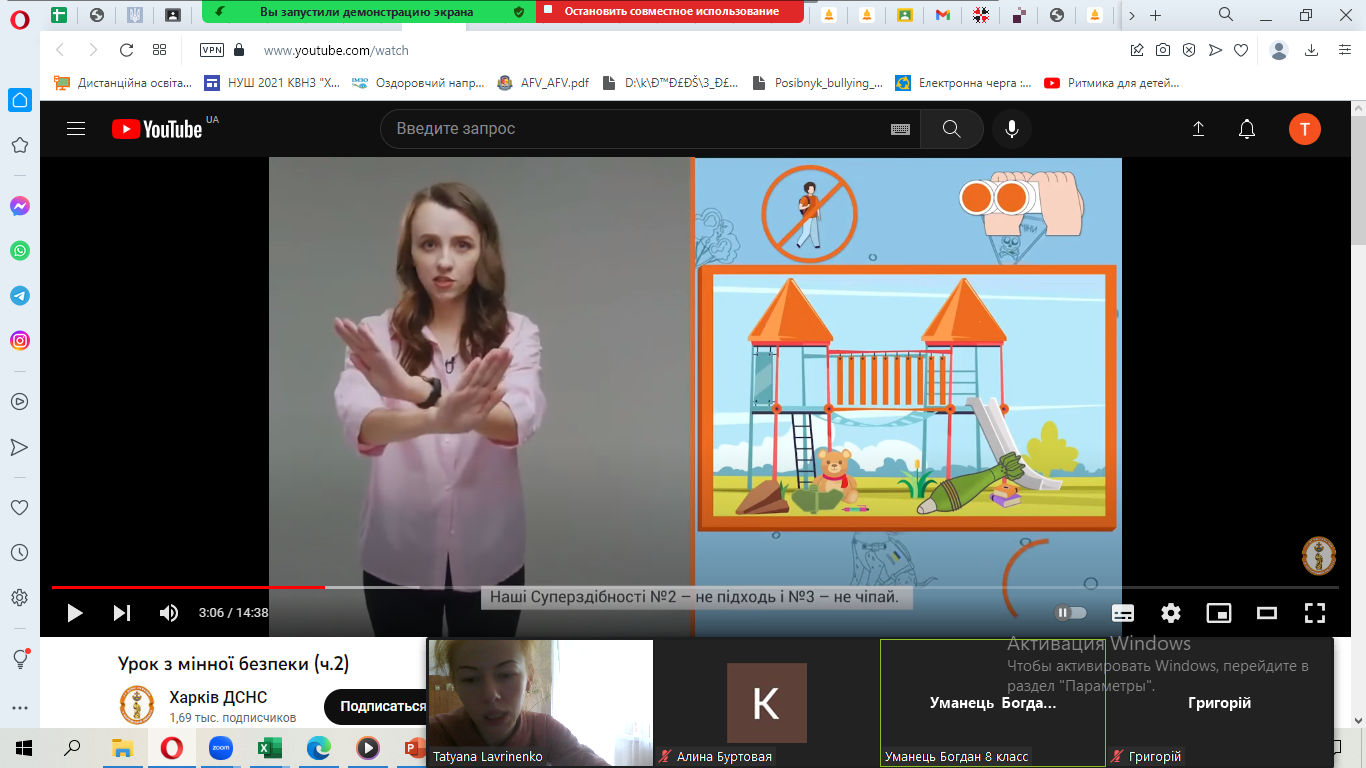Click 'Вы запустили демонстрацию экрана' indicator
Viewport: 1366px width, 768px height.
[368, 12]
